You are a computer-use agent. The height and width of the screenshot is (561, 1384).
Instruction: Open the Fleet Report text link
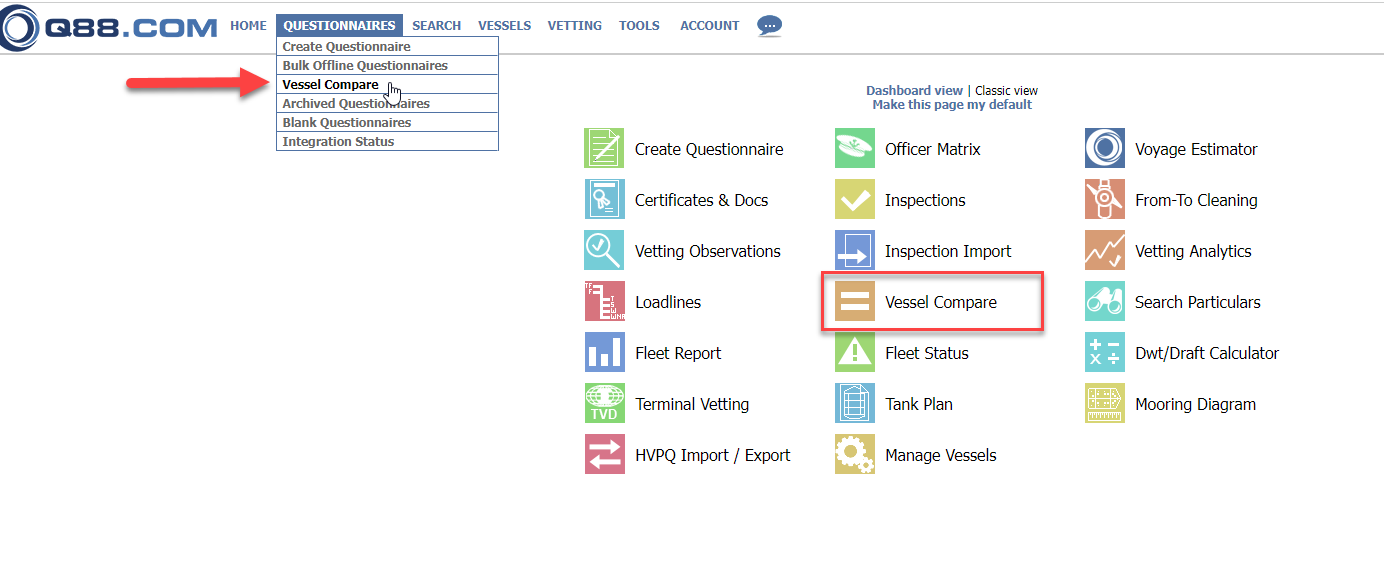click(x=678, y=353)
